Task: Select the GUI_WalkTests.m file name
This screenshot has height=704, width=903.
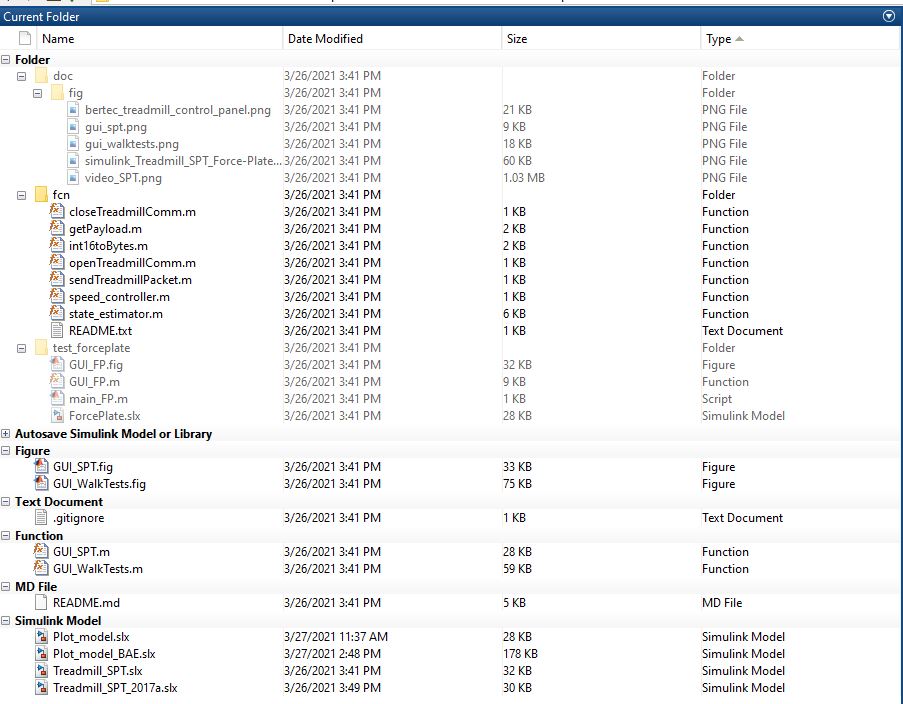Action: pos(97,569)
